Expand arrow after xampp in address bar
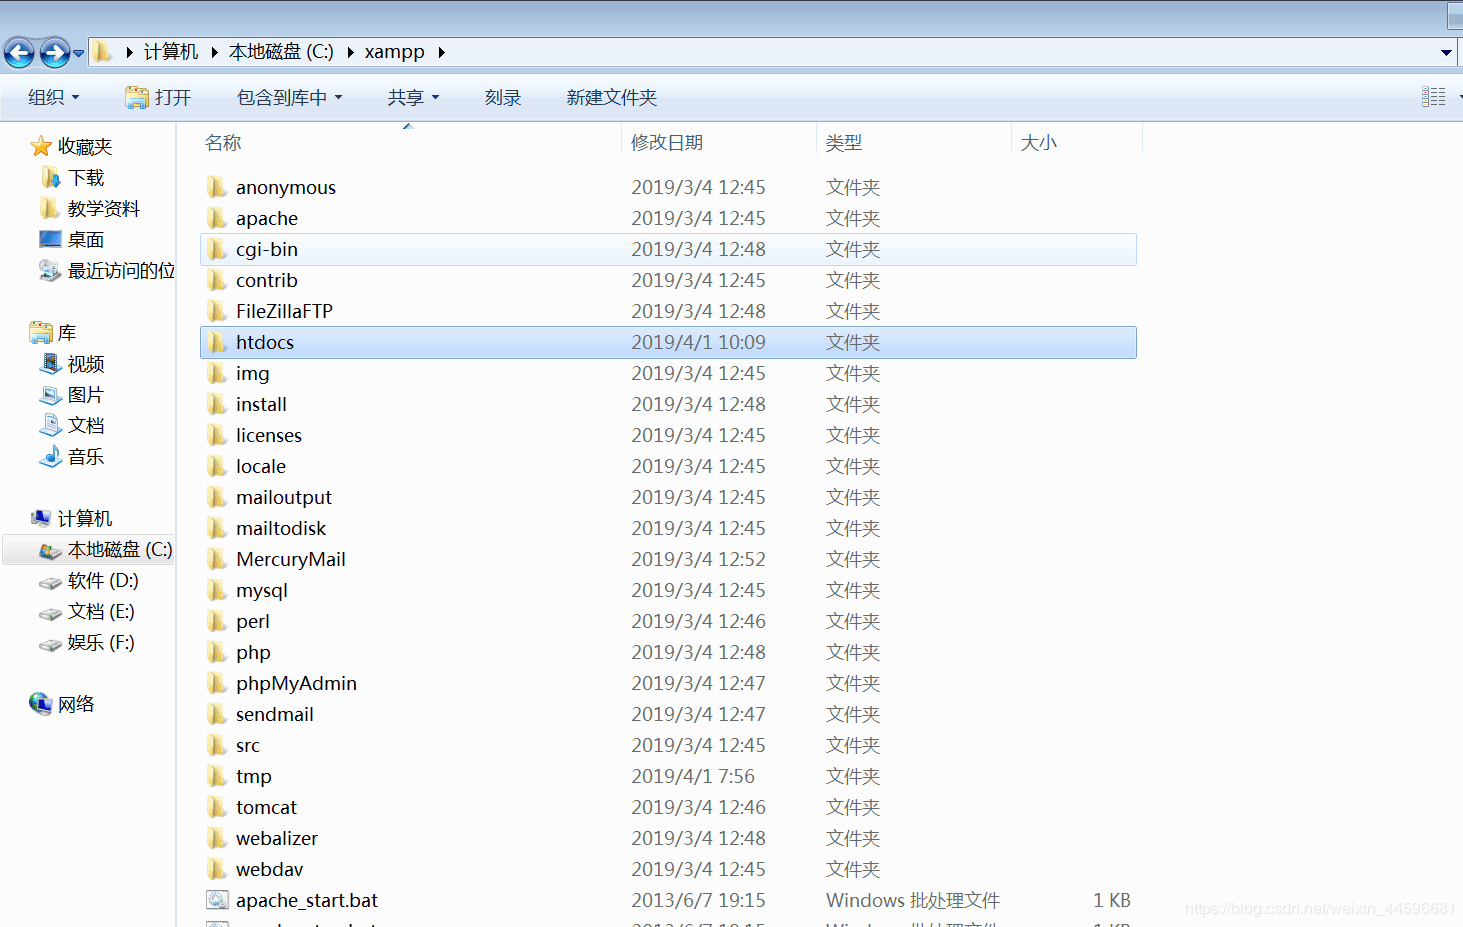This screenshot has height=927, width=1463. (x=440, y=52)
